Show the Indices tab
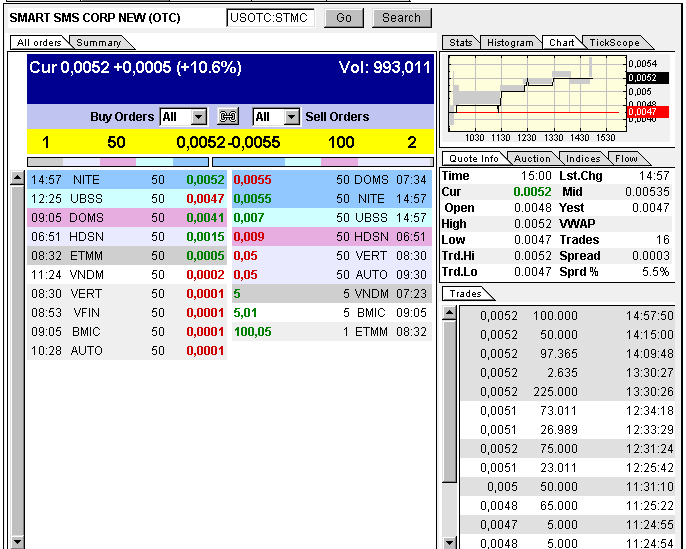This screenshot has width=686, height=549. [583, 158]
